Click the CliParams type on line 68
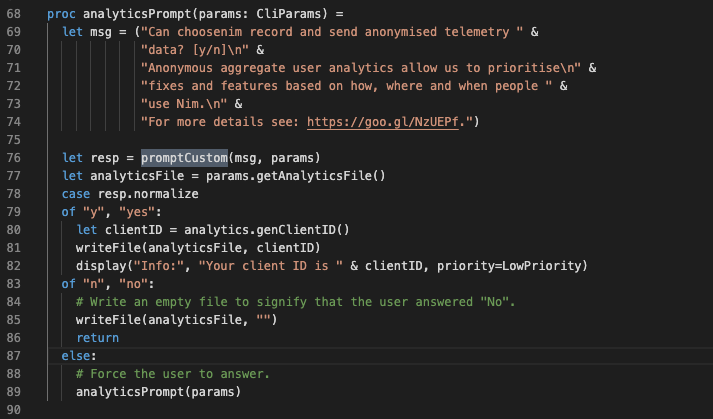The image size is (713, 419). 289,14
